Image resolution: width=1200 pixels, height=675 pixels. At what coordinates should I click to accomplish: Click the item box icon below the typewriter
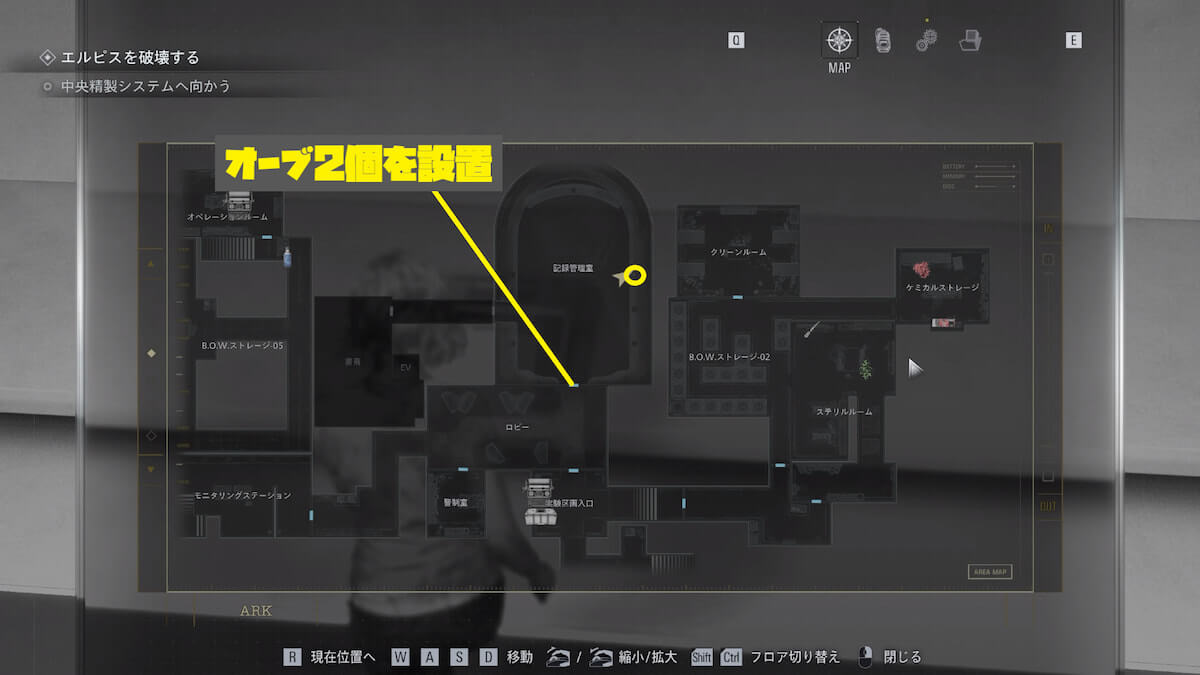pyautogui.click(x=541, y=515)
